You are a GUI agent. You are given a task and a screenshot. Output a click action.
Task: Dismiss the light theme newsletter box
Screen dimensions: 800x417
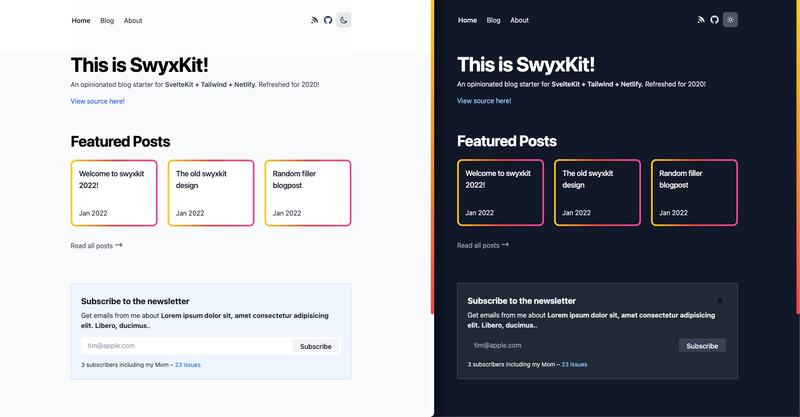coord(333,302)
